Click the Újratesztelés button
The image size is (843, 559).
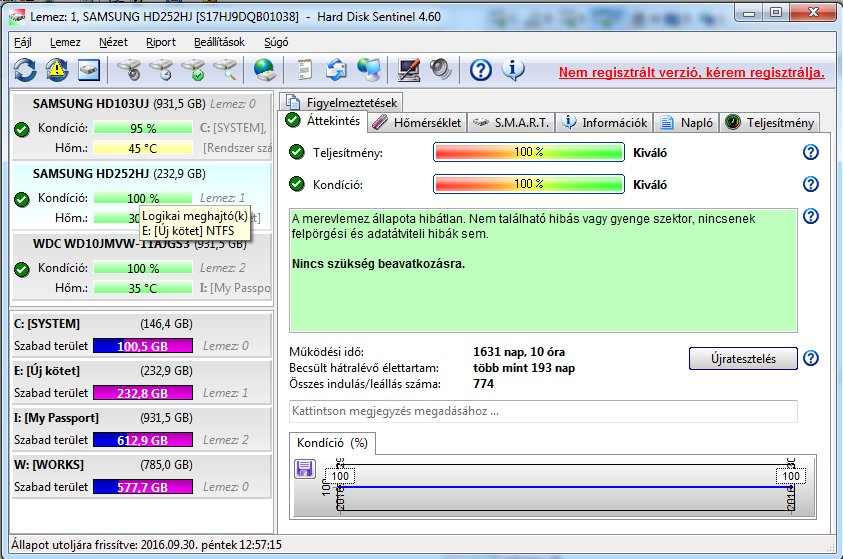743,359
